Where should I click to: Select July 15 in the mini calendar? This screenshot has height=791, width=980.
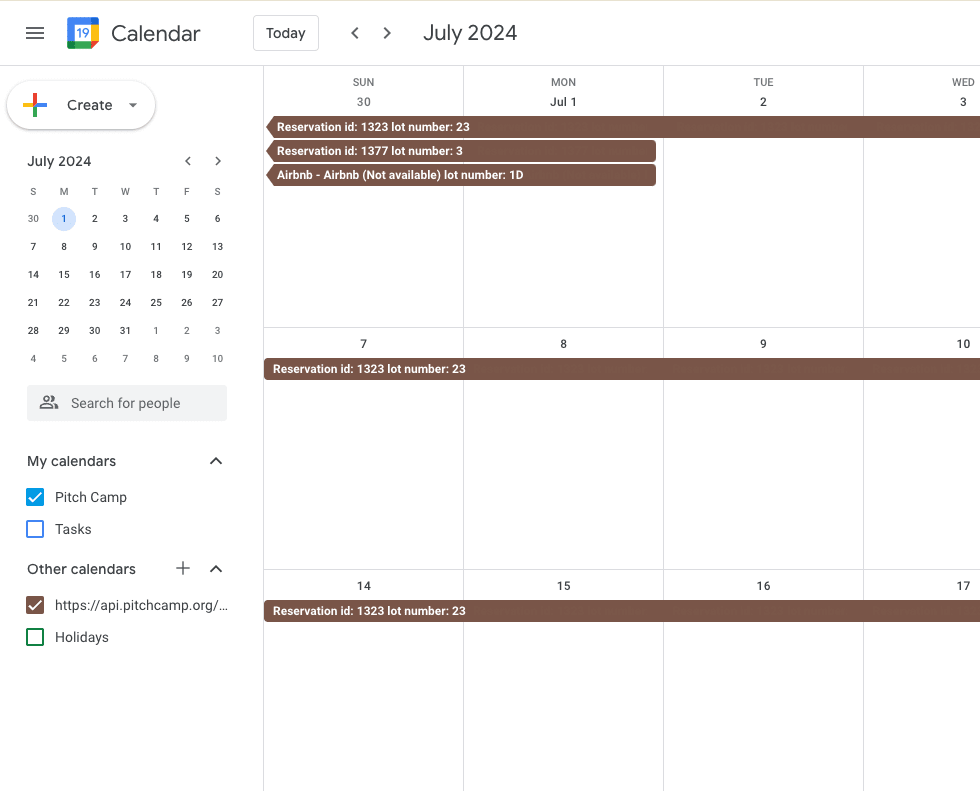click(64, 274)
